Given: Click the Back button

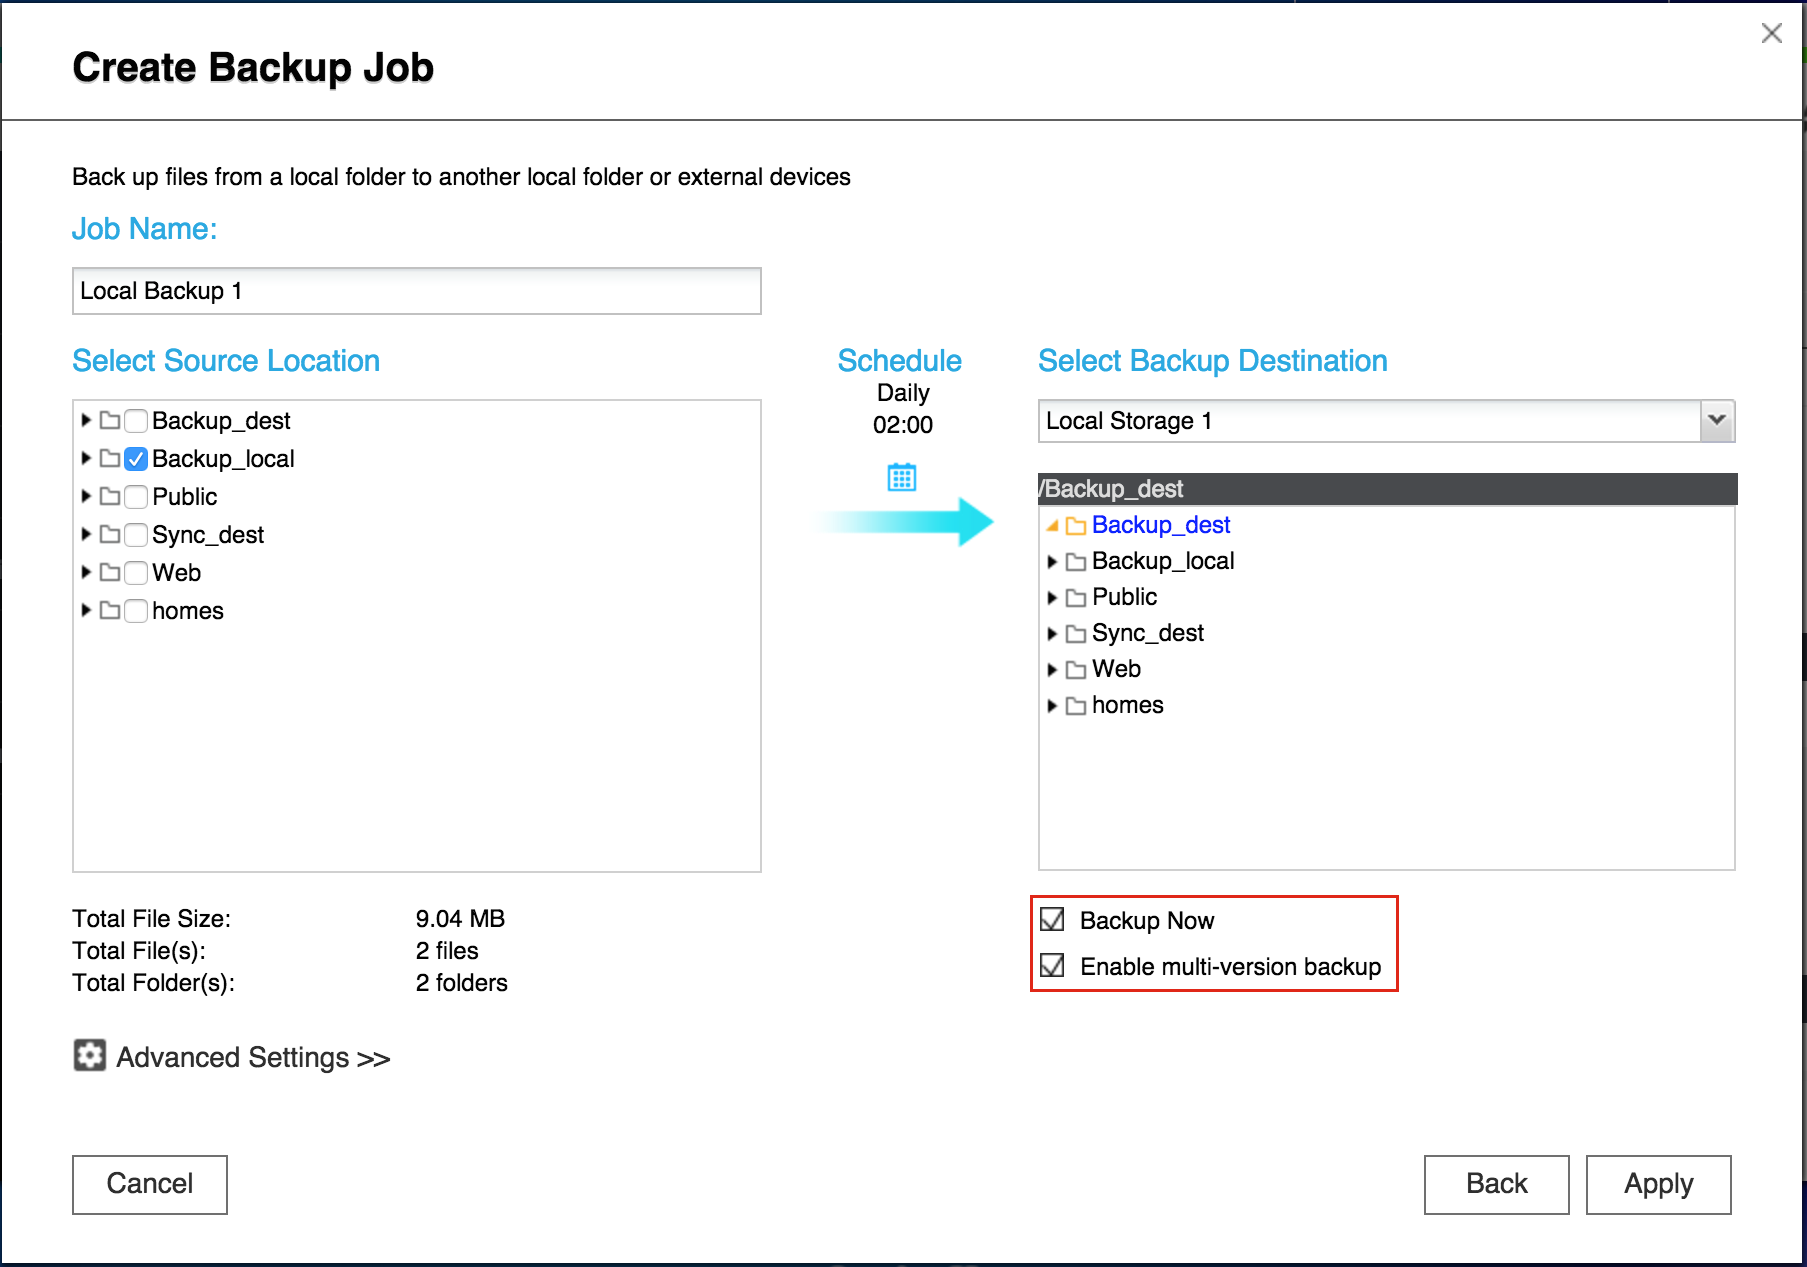Looking at the screenshot, I should pyautogui.click(x=1495, y=1184).
